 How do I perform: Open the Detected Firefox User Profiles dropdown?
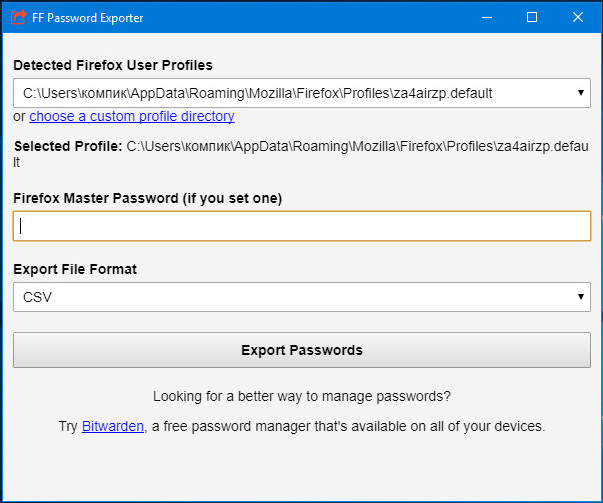302,93
